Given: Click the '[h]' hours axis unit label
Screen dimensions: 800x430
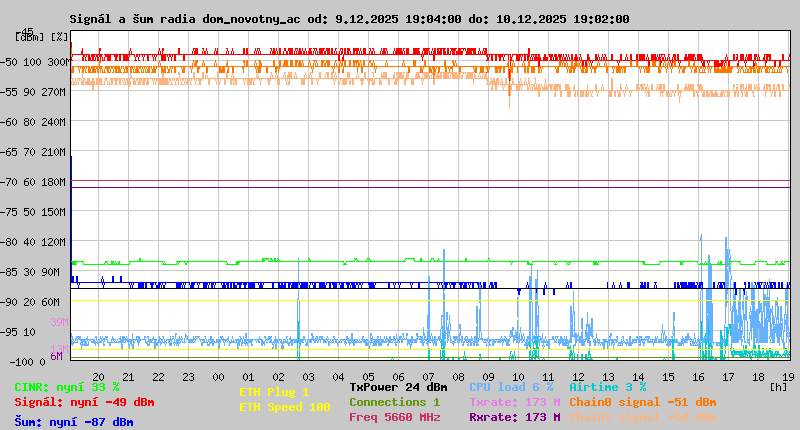Looking at the screenshot, I should point(779,387).
